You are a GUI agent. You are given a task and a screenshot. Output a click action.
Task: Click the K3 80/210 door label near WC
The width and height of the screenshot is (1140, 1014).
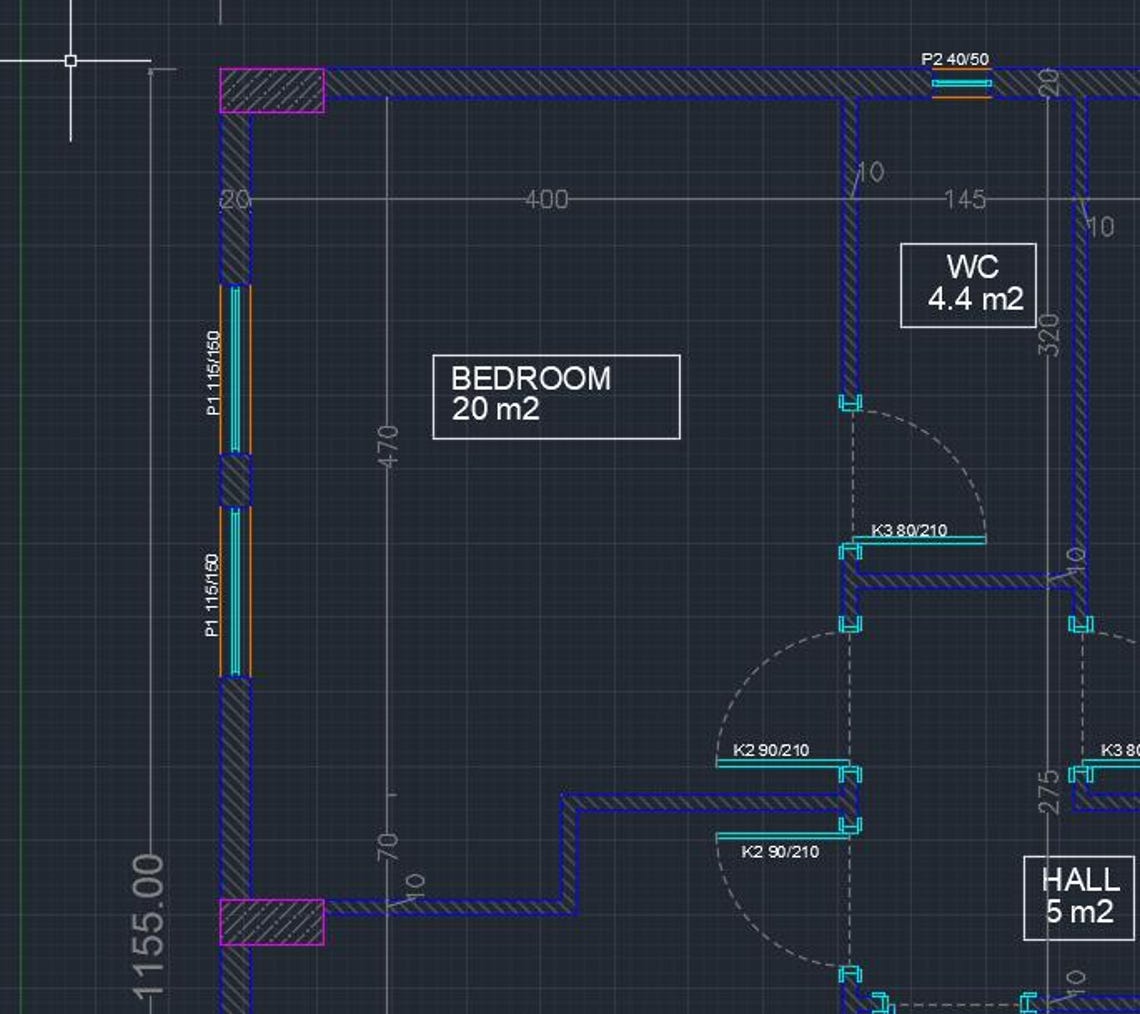click(x=908, y=528)
